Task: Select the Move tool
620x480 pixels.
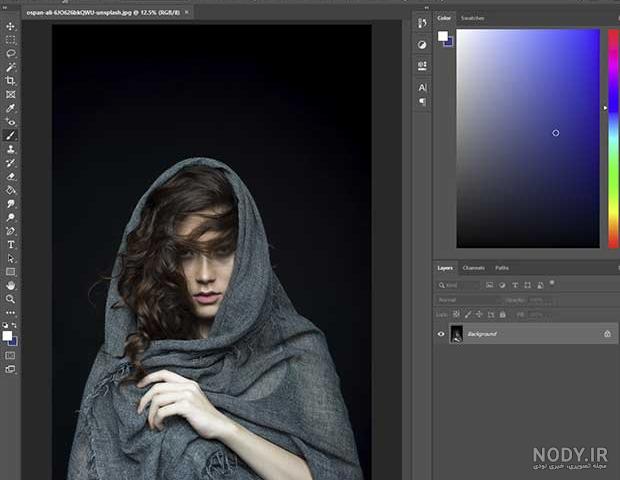Action: [11, 26]
